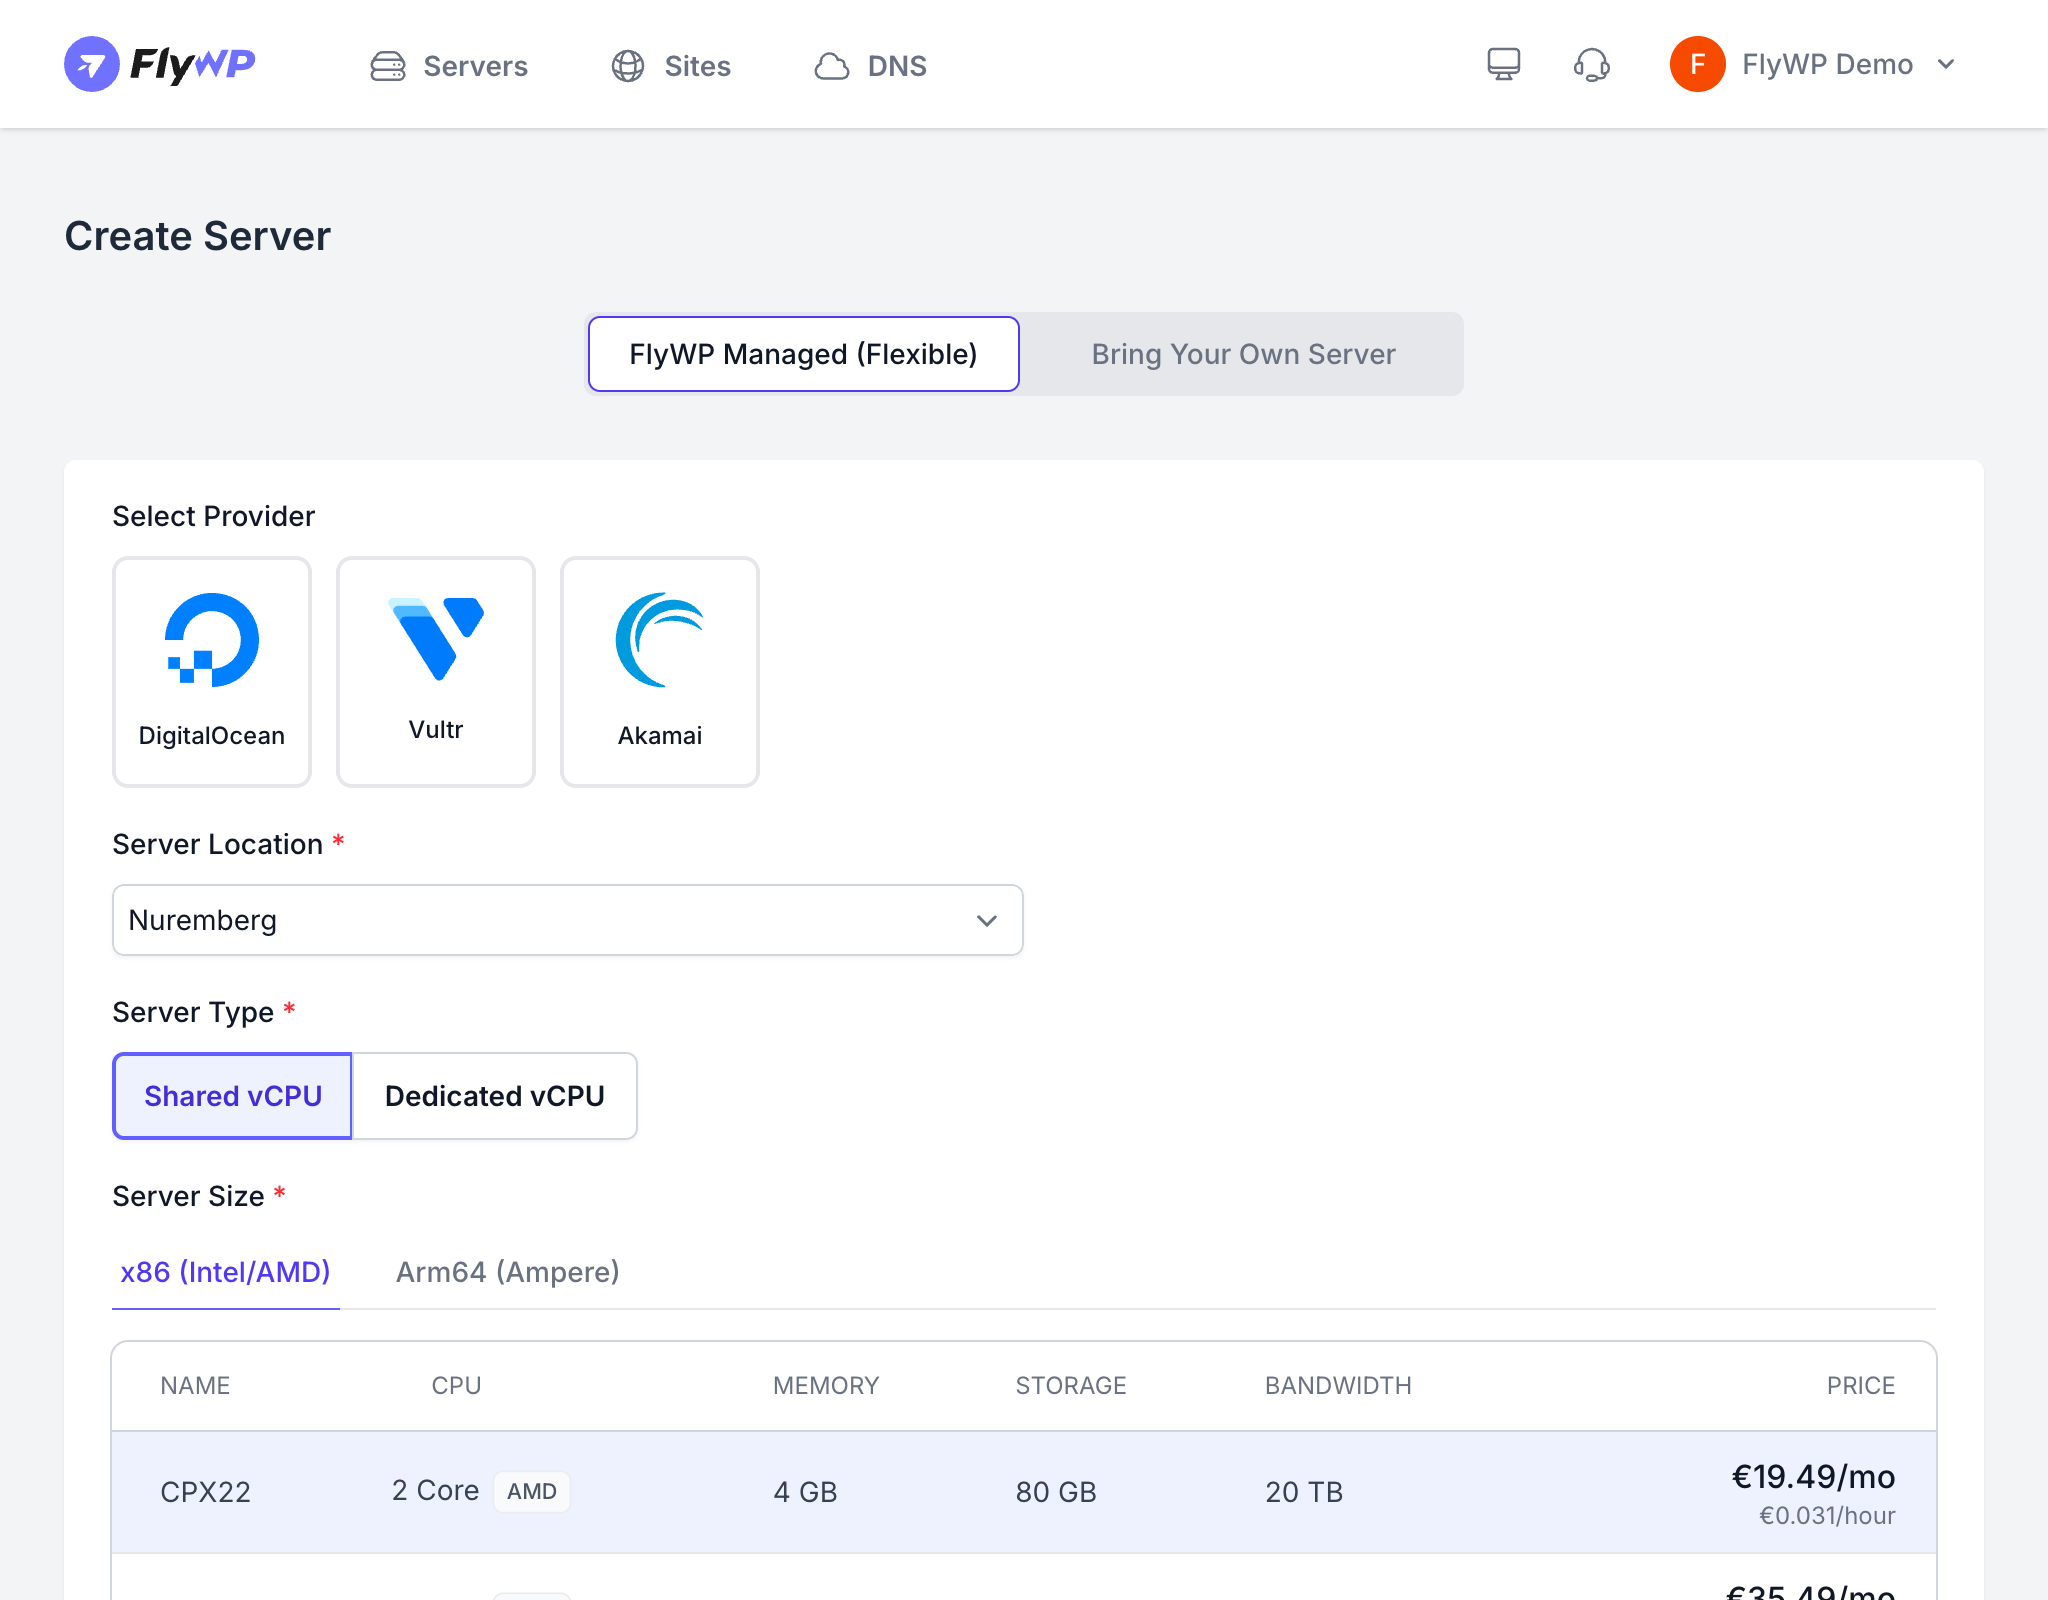
Task: Click the CPU column header
Action: pos(456,1386)
